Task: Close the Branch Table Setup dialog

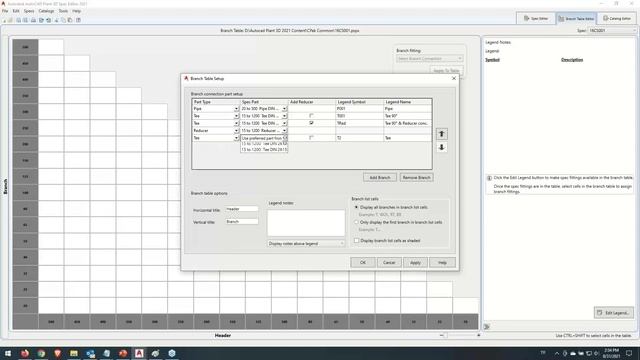Action: 453,78
